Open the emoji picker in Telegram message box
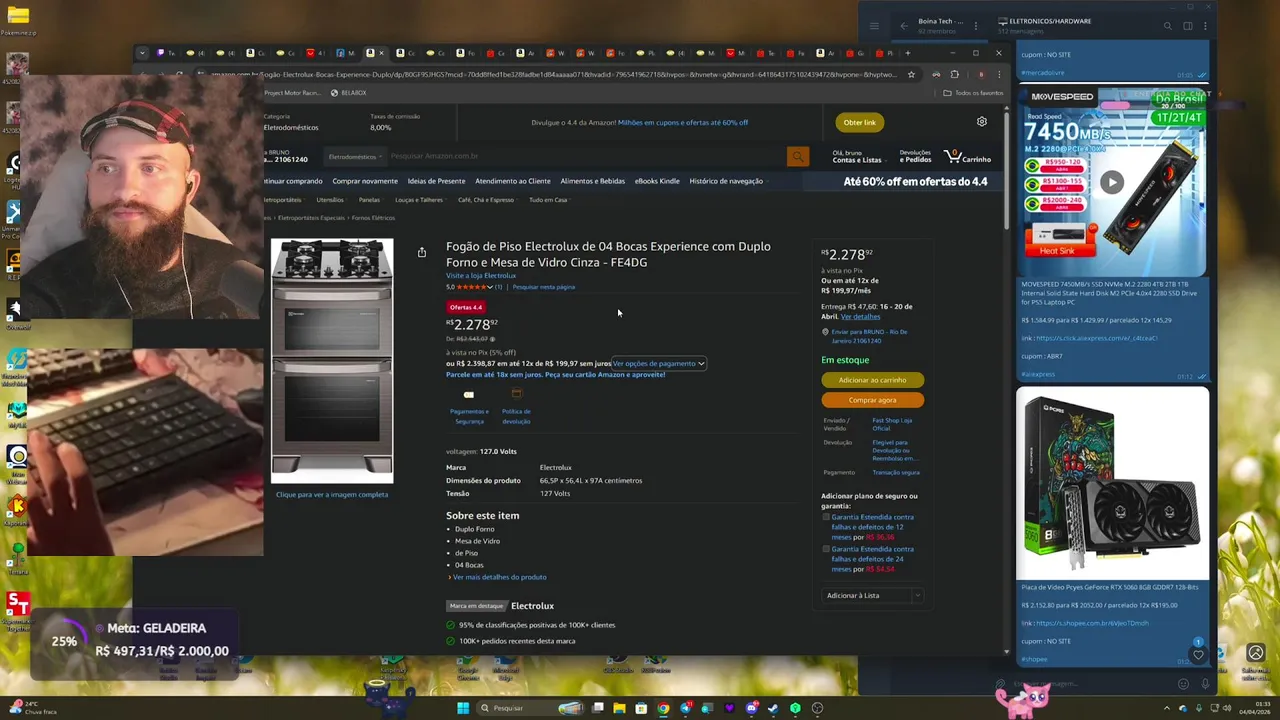The width and height of the screenshot is (1280, 720). (1183, 684)
